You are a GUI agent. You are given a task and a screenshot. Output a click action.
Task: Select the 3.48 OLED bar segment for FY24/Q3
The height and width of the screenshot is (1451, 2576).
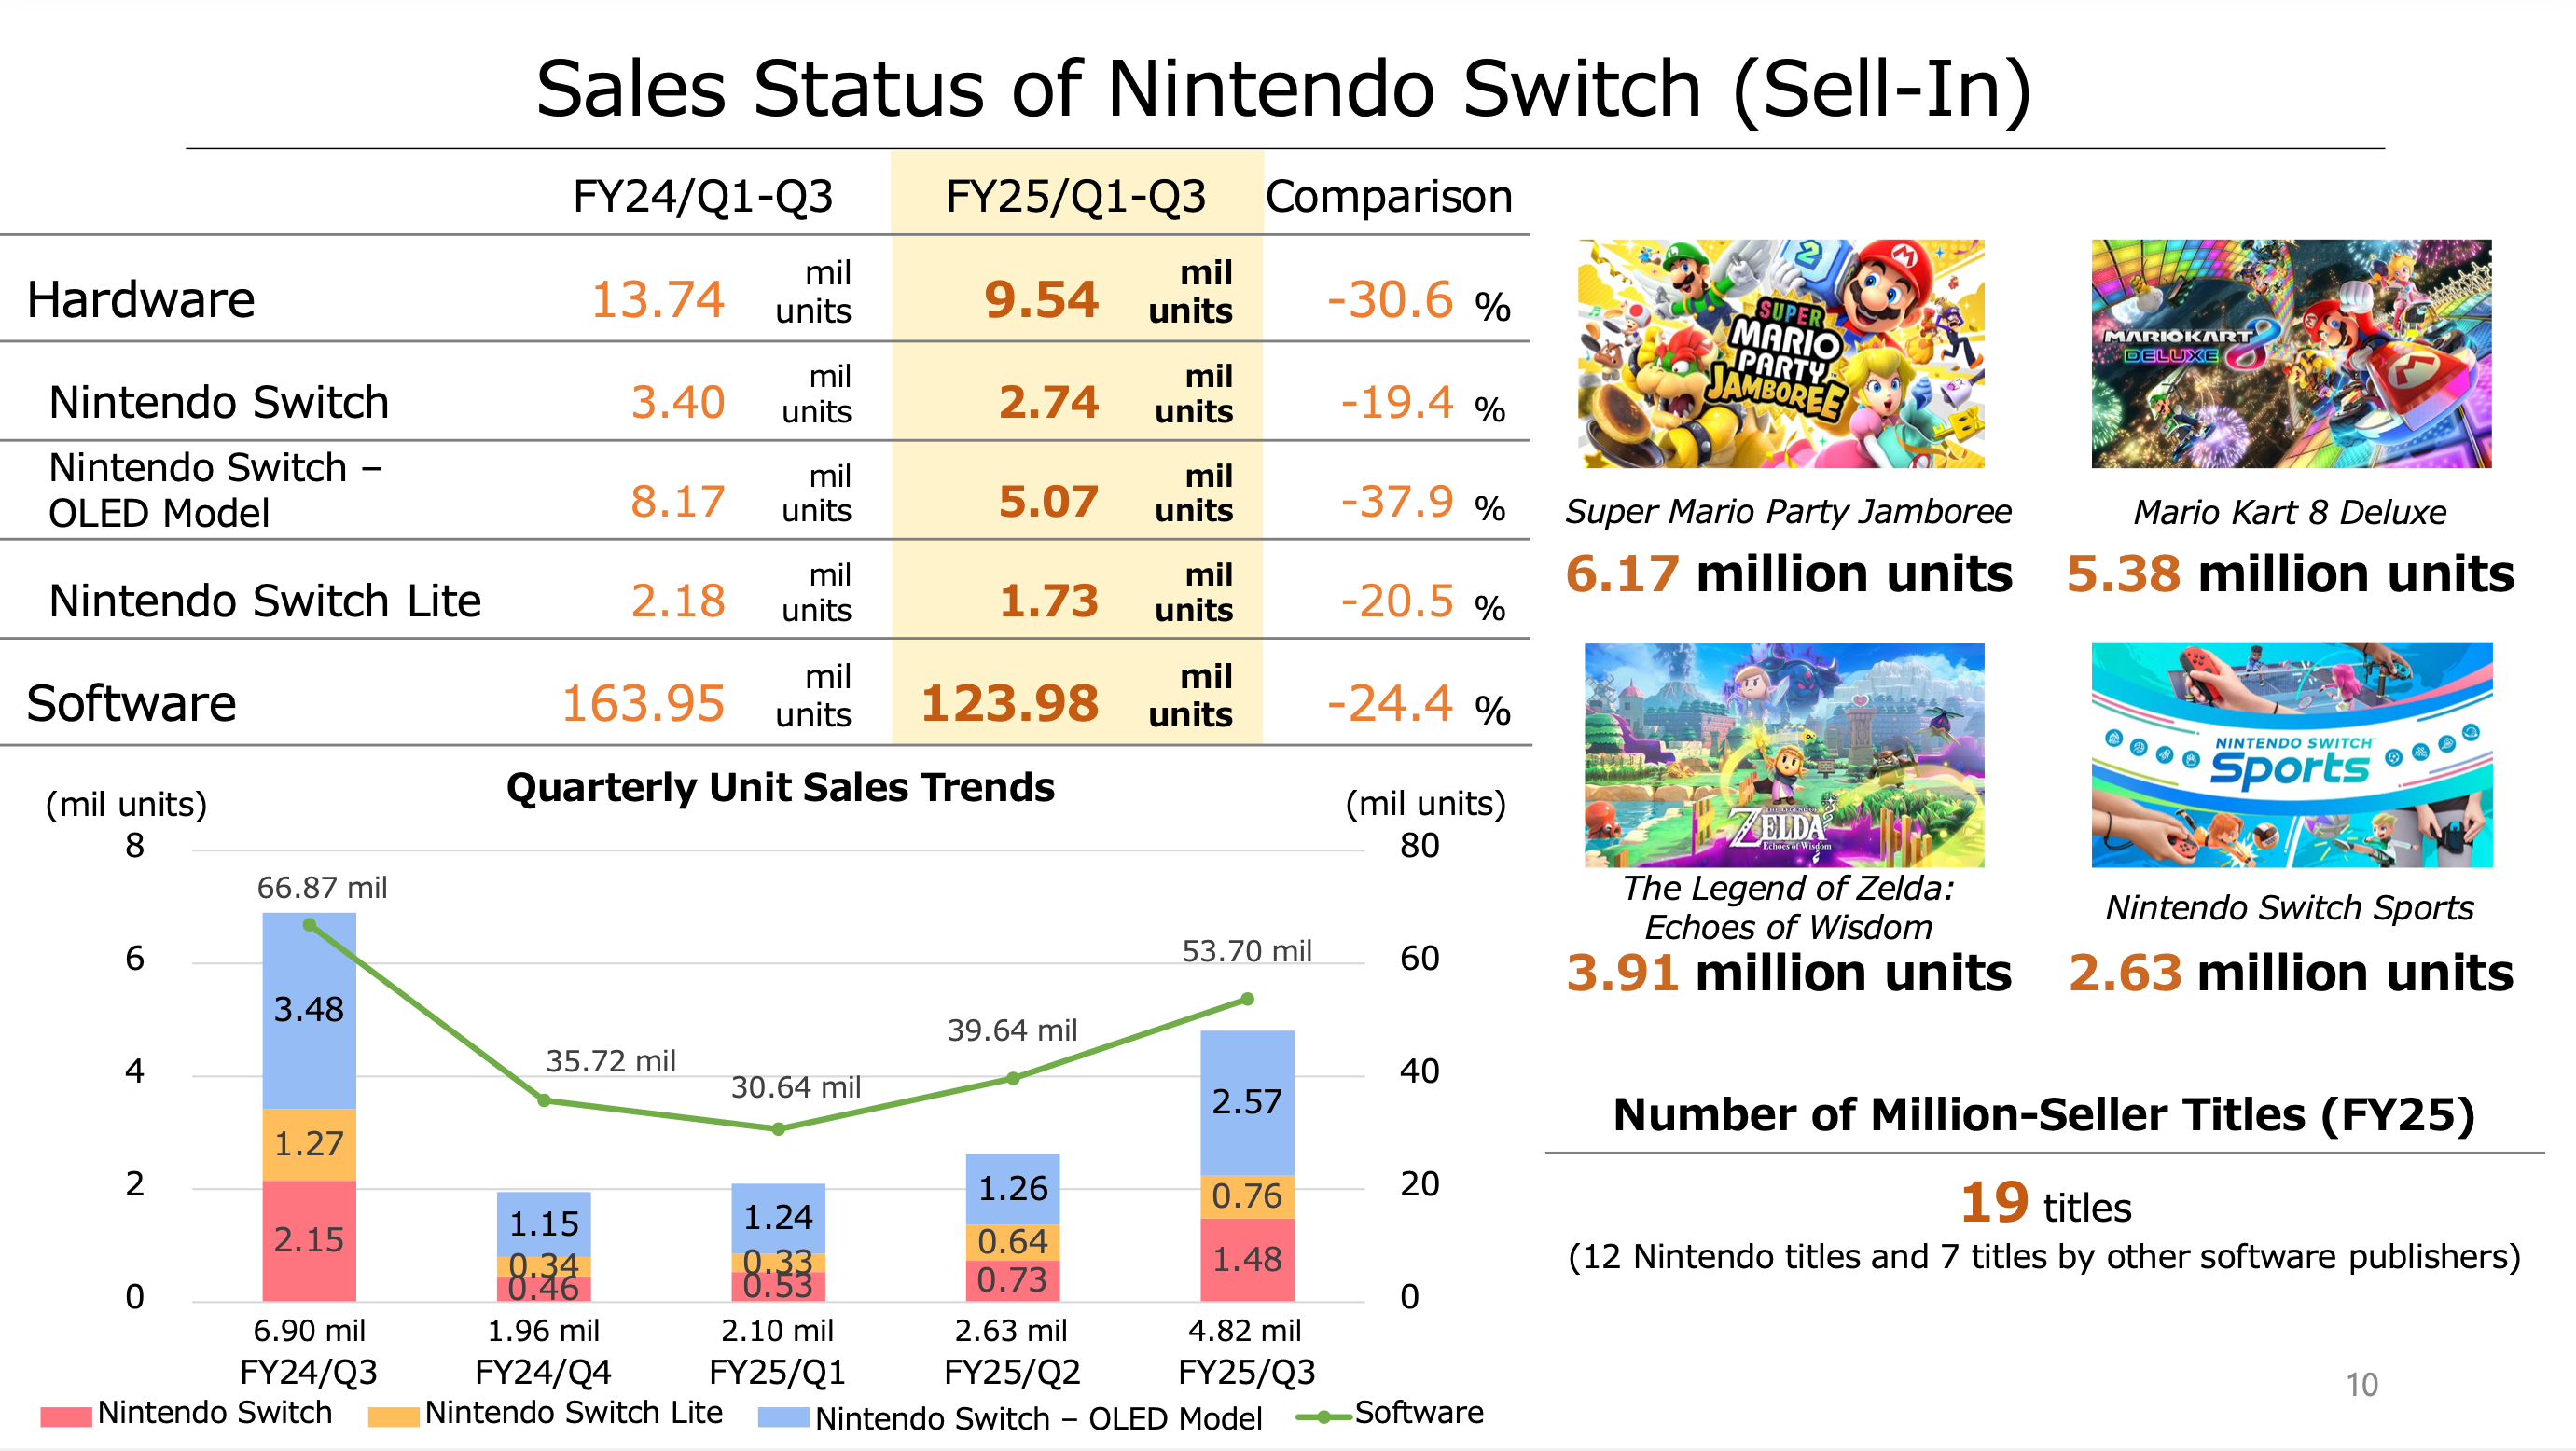[x=309, y=1010]
